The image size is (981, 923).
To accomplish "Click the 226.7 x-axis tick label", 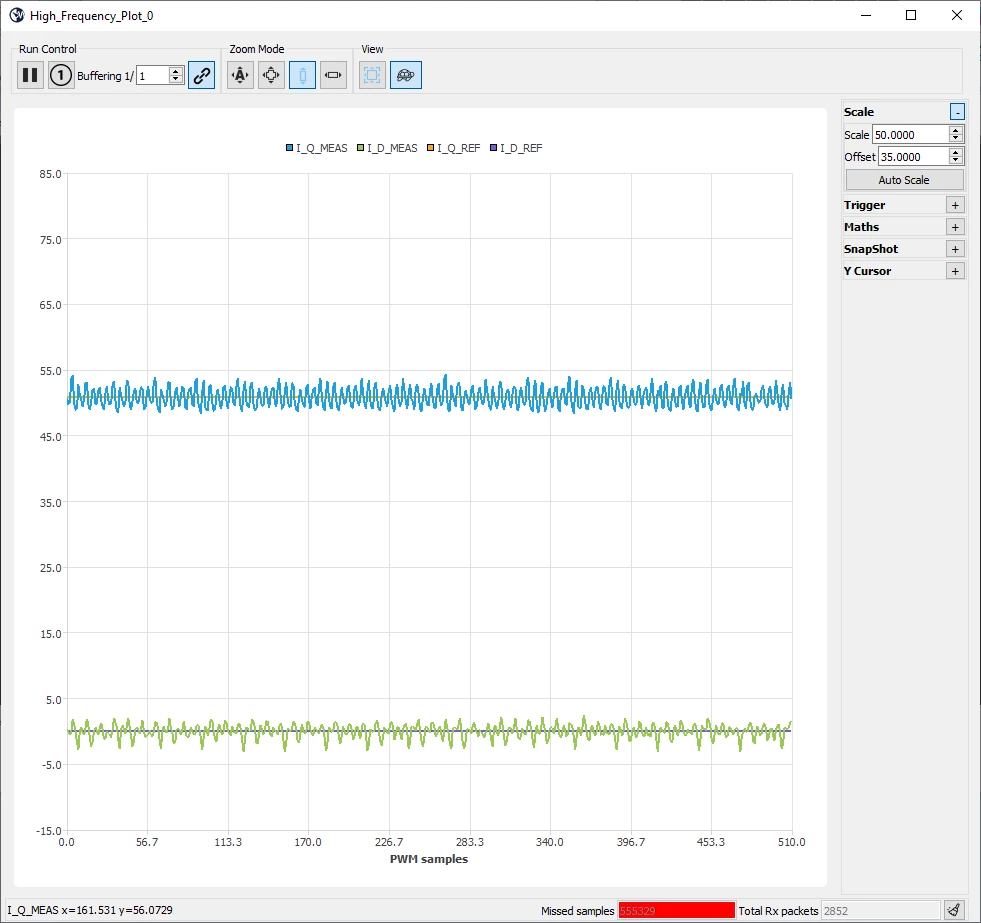I will [389, 842].
